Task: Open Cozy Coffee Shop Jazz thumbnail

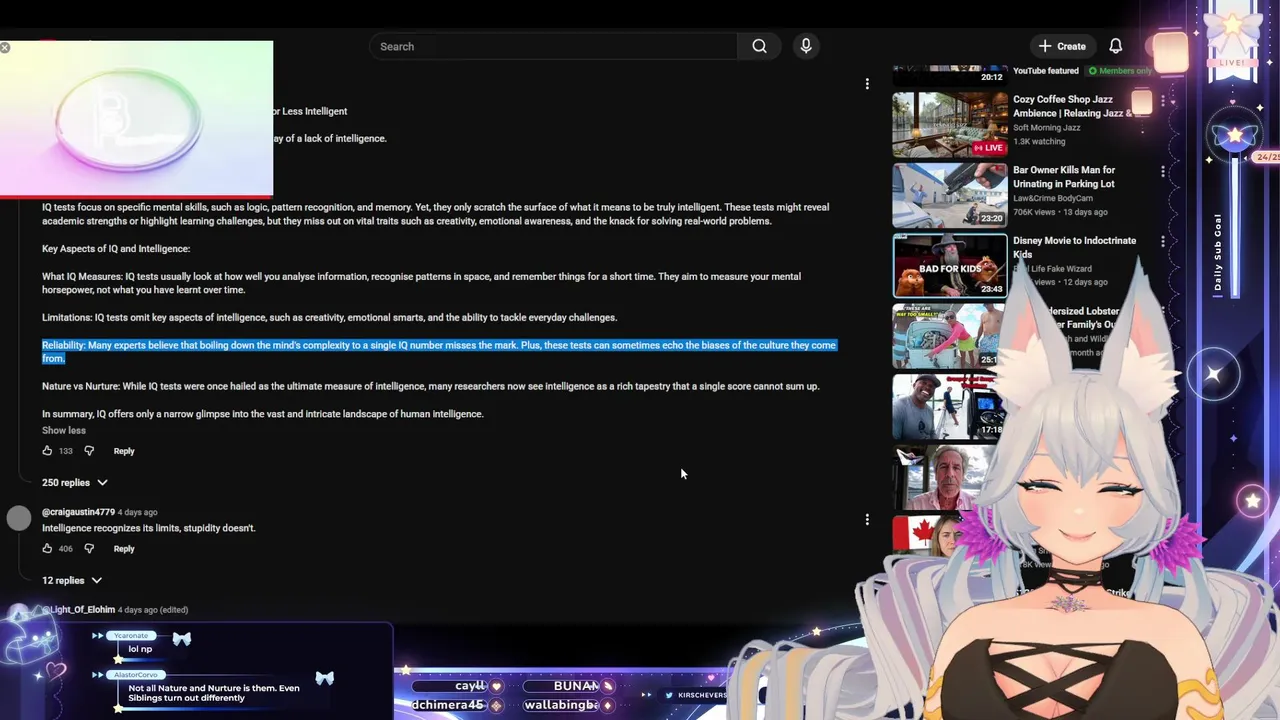Action: 950,125
